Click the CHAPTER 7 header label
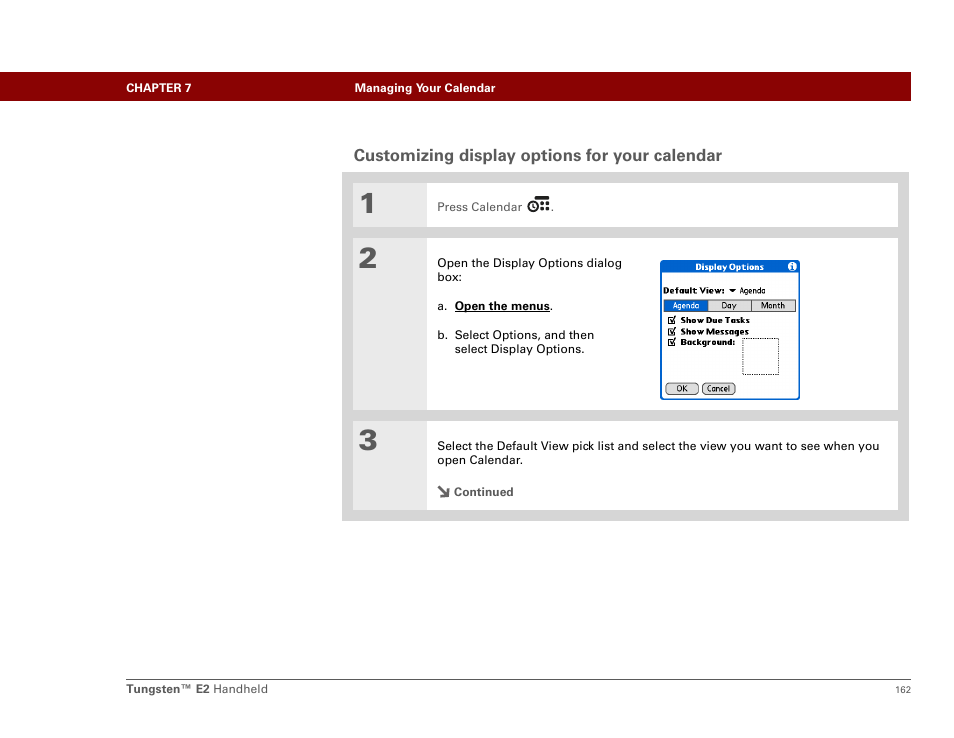 pyautogui.click(x=158, y=88)
